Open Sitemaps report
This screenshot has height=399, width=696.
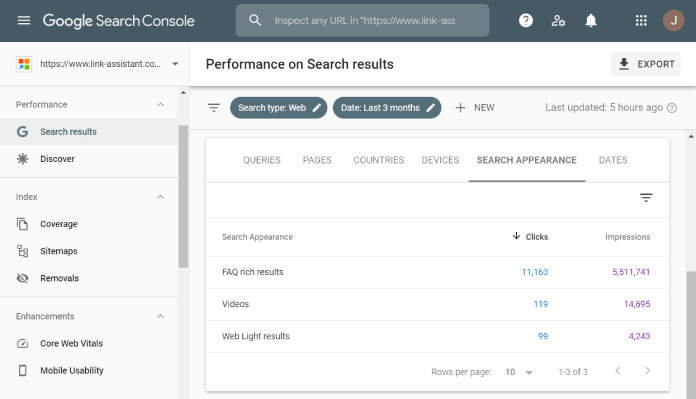(x=89, y=251)
